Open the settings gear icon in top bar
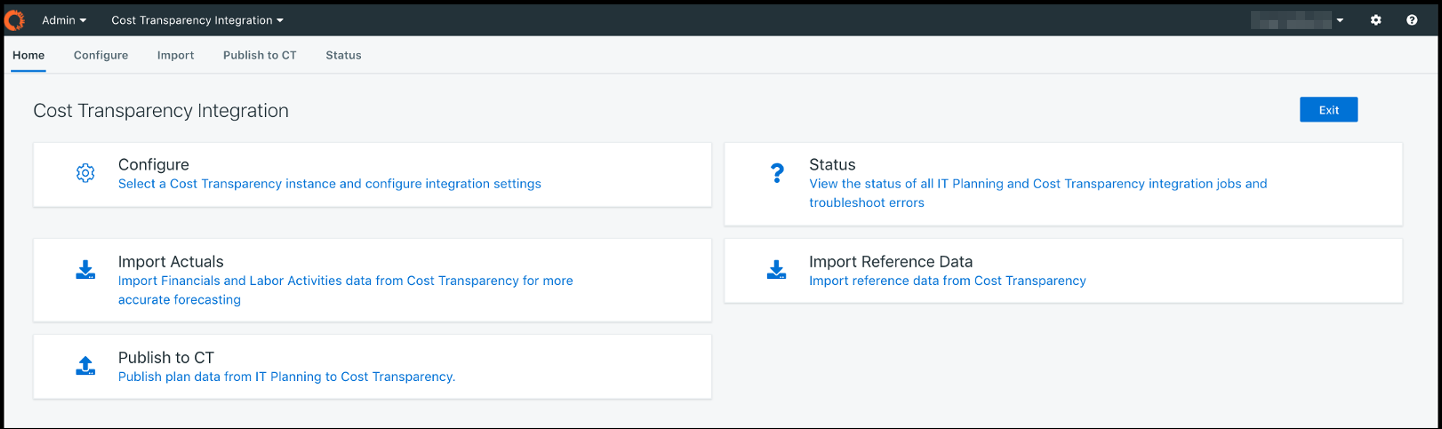 (x=1376, y=20)
